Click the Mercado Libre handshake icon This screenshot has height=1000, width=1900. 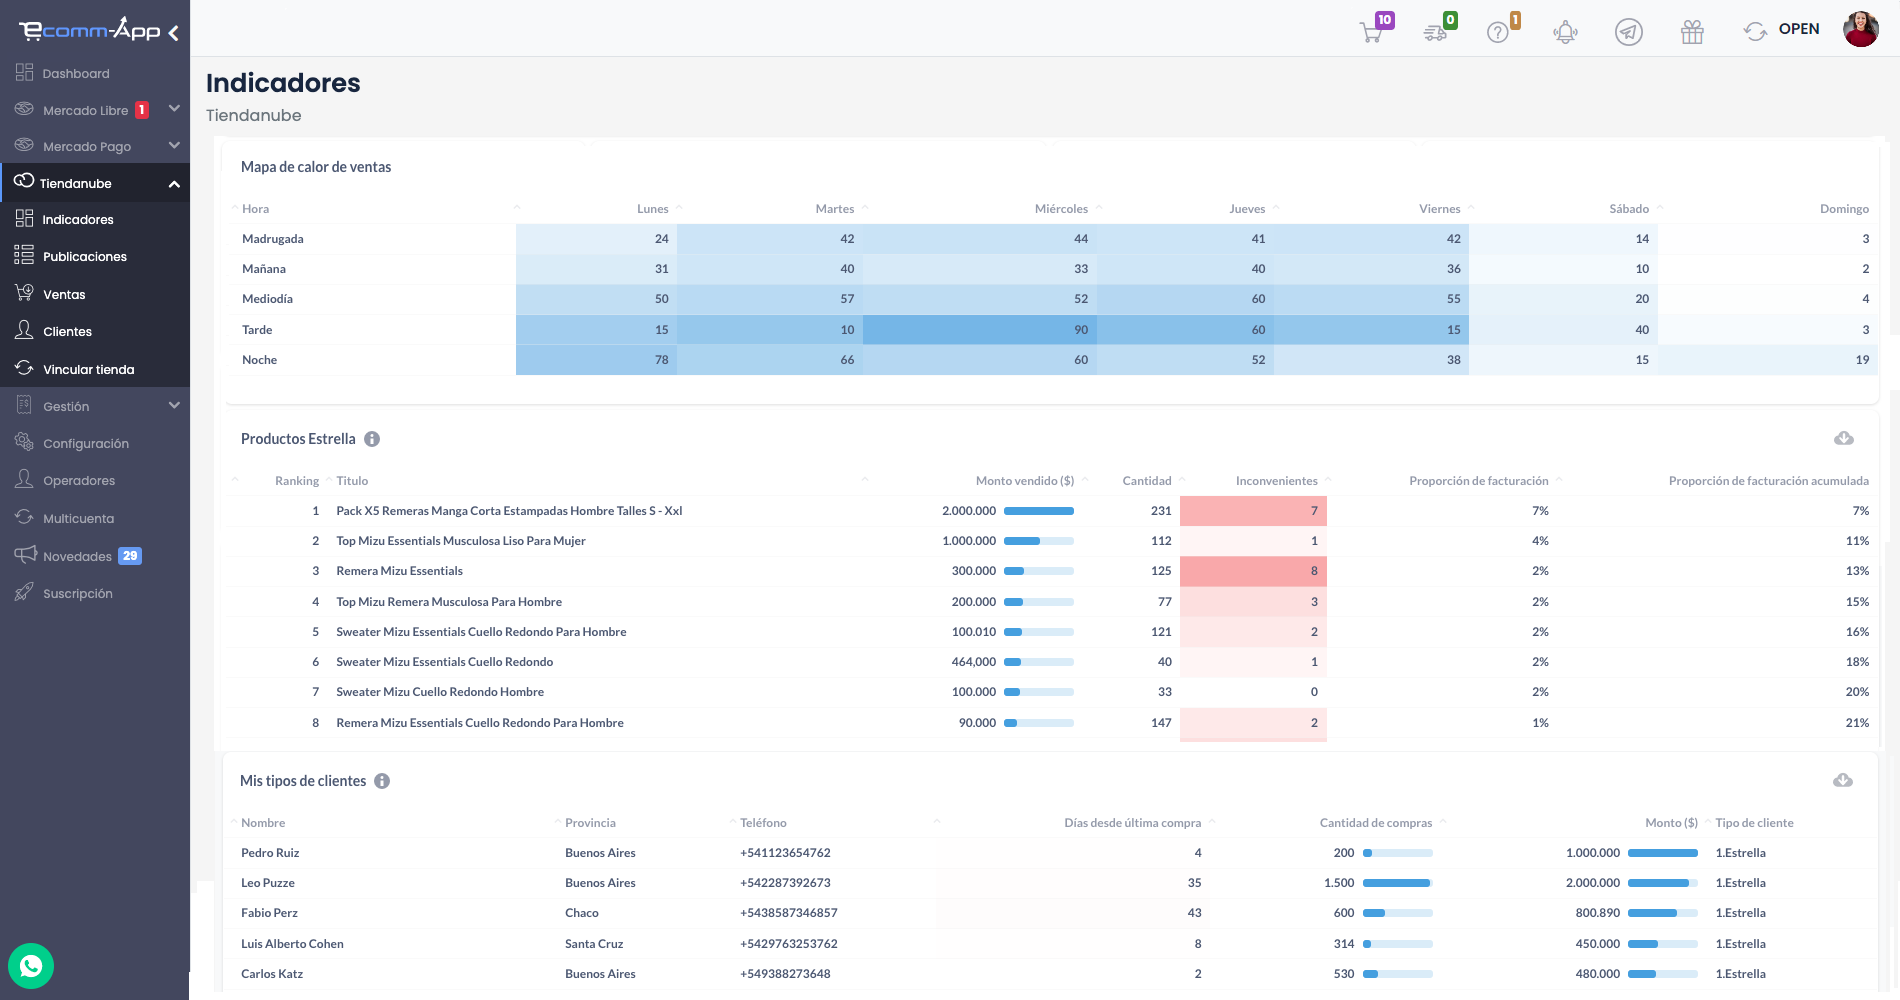24,108
